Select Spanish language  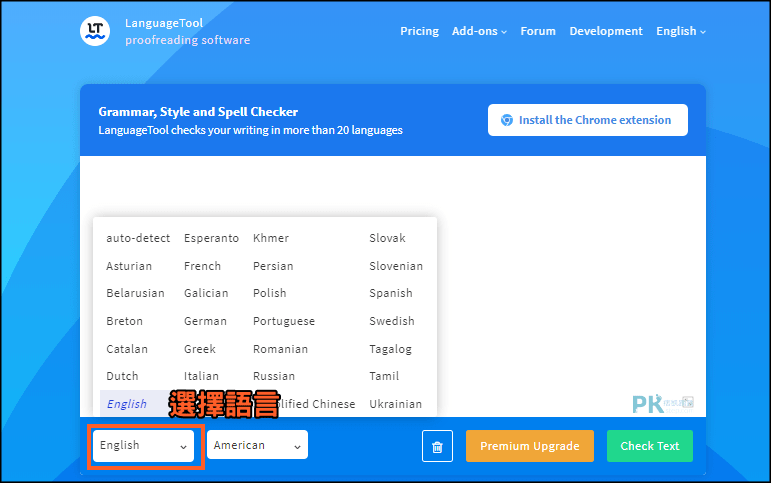pyautogui.click(x=391, y=293)
